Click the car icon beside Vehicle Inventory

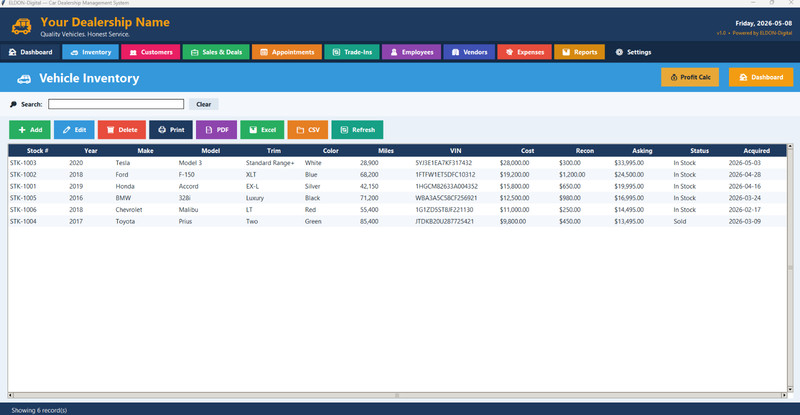pyautogui.click(x=24, y=79)
